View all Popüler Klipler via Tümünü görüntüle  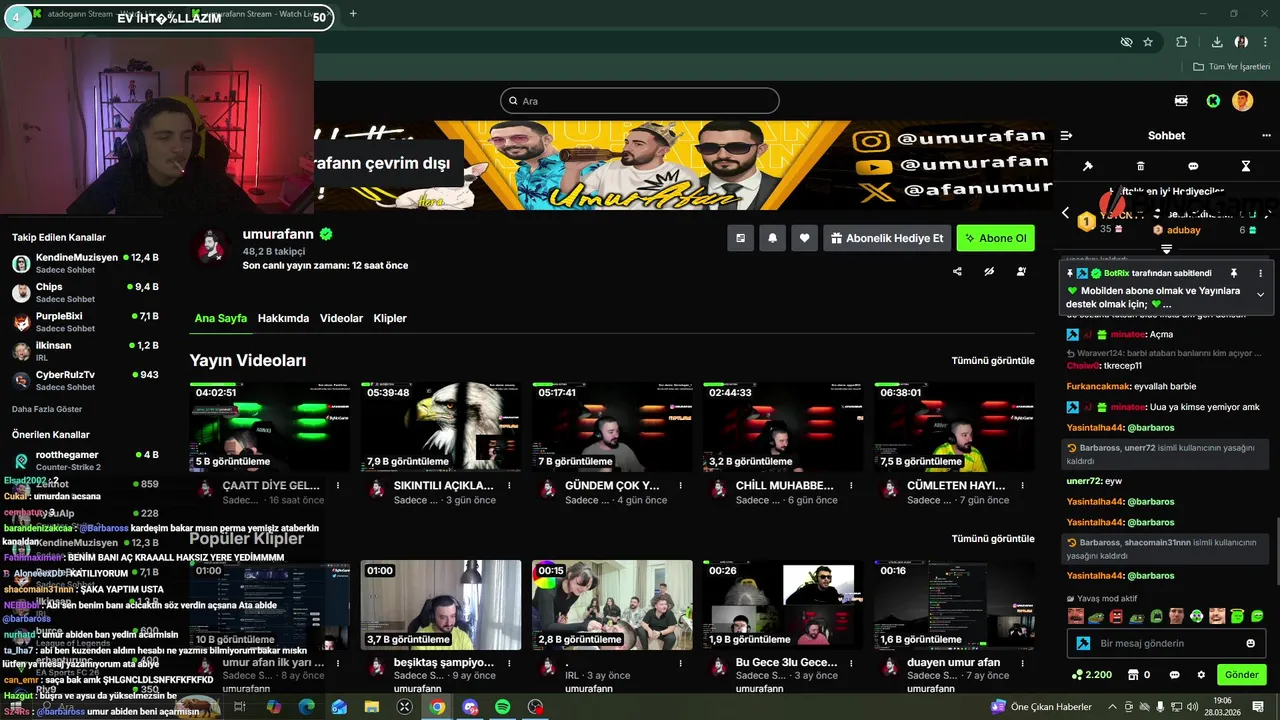click(993, 538)
